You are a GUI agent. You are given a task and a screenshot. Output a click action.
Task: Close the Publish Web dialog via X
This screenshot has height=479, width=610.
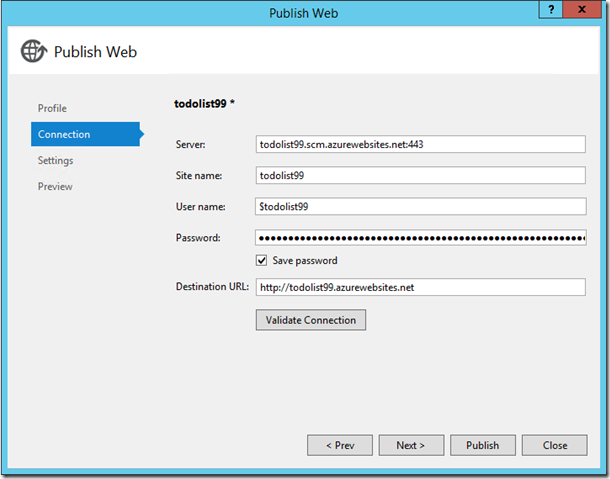tap(582, 9)
